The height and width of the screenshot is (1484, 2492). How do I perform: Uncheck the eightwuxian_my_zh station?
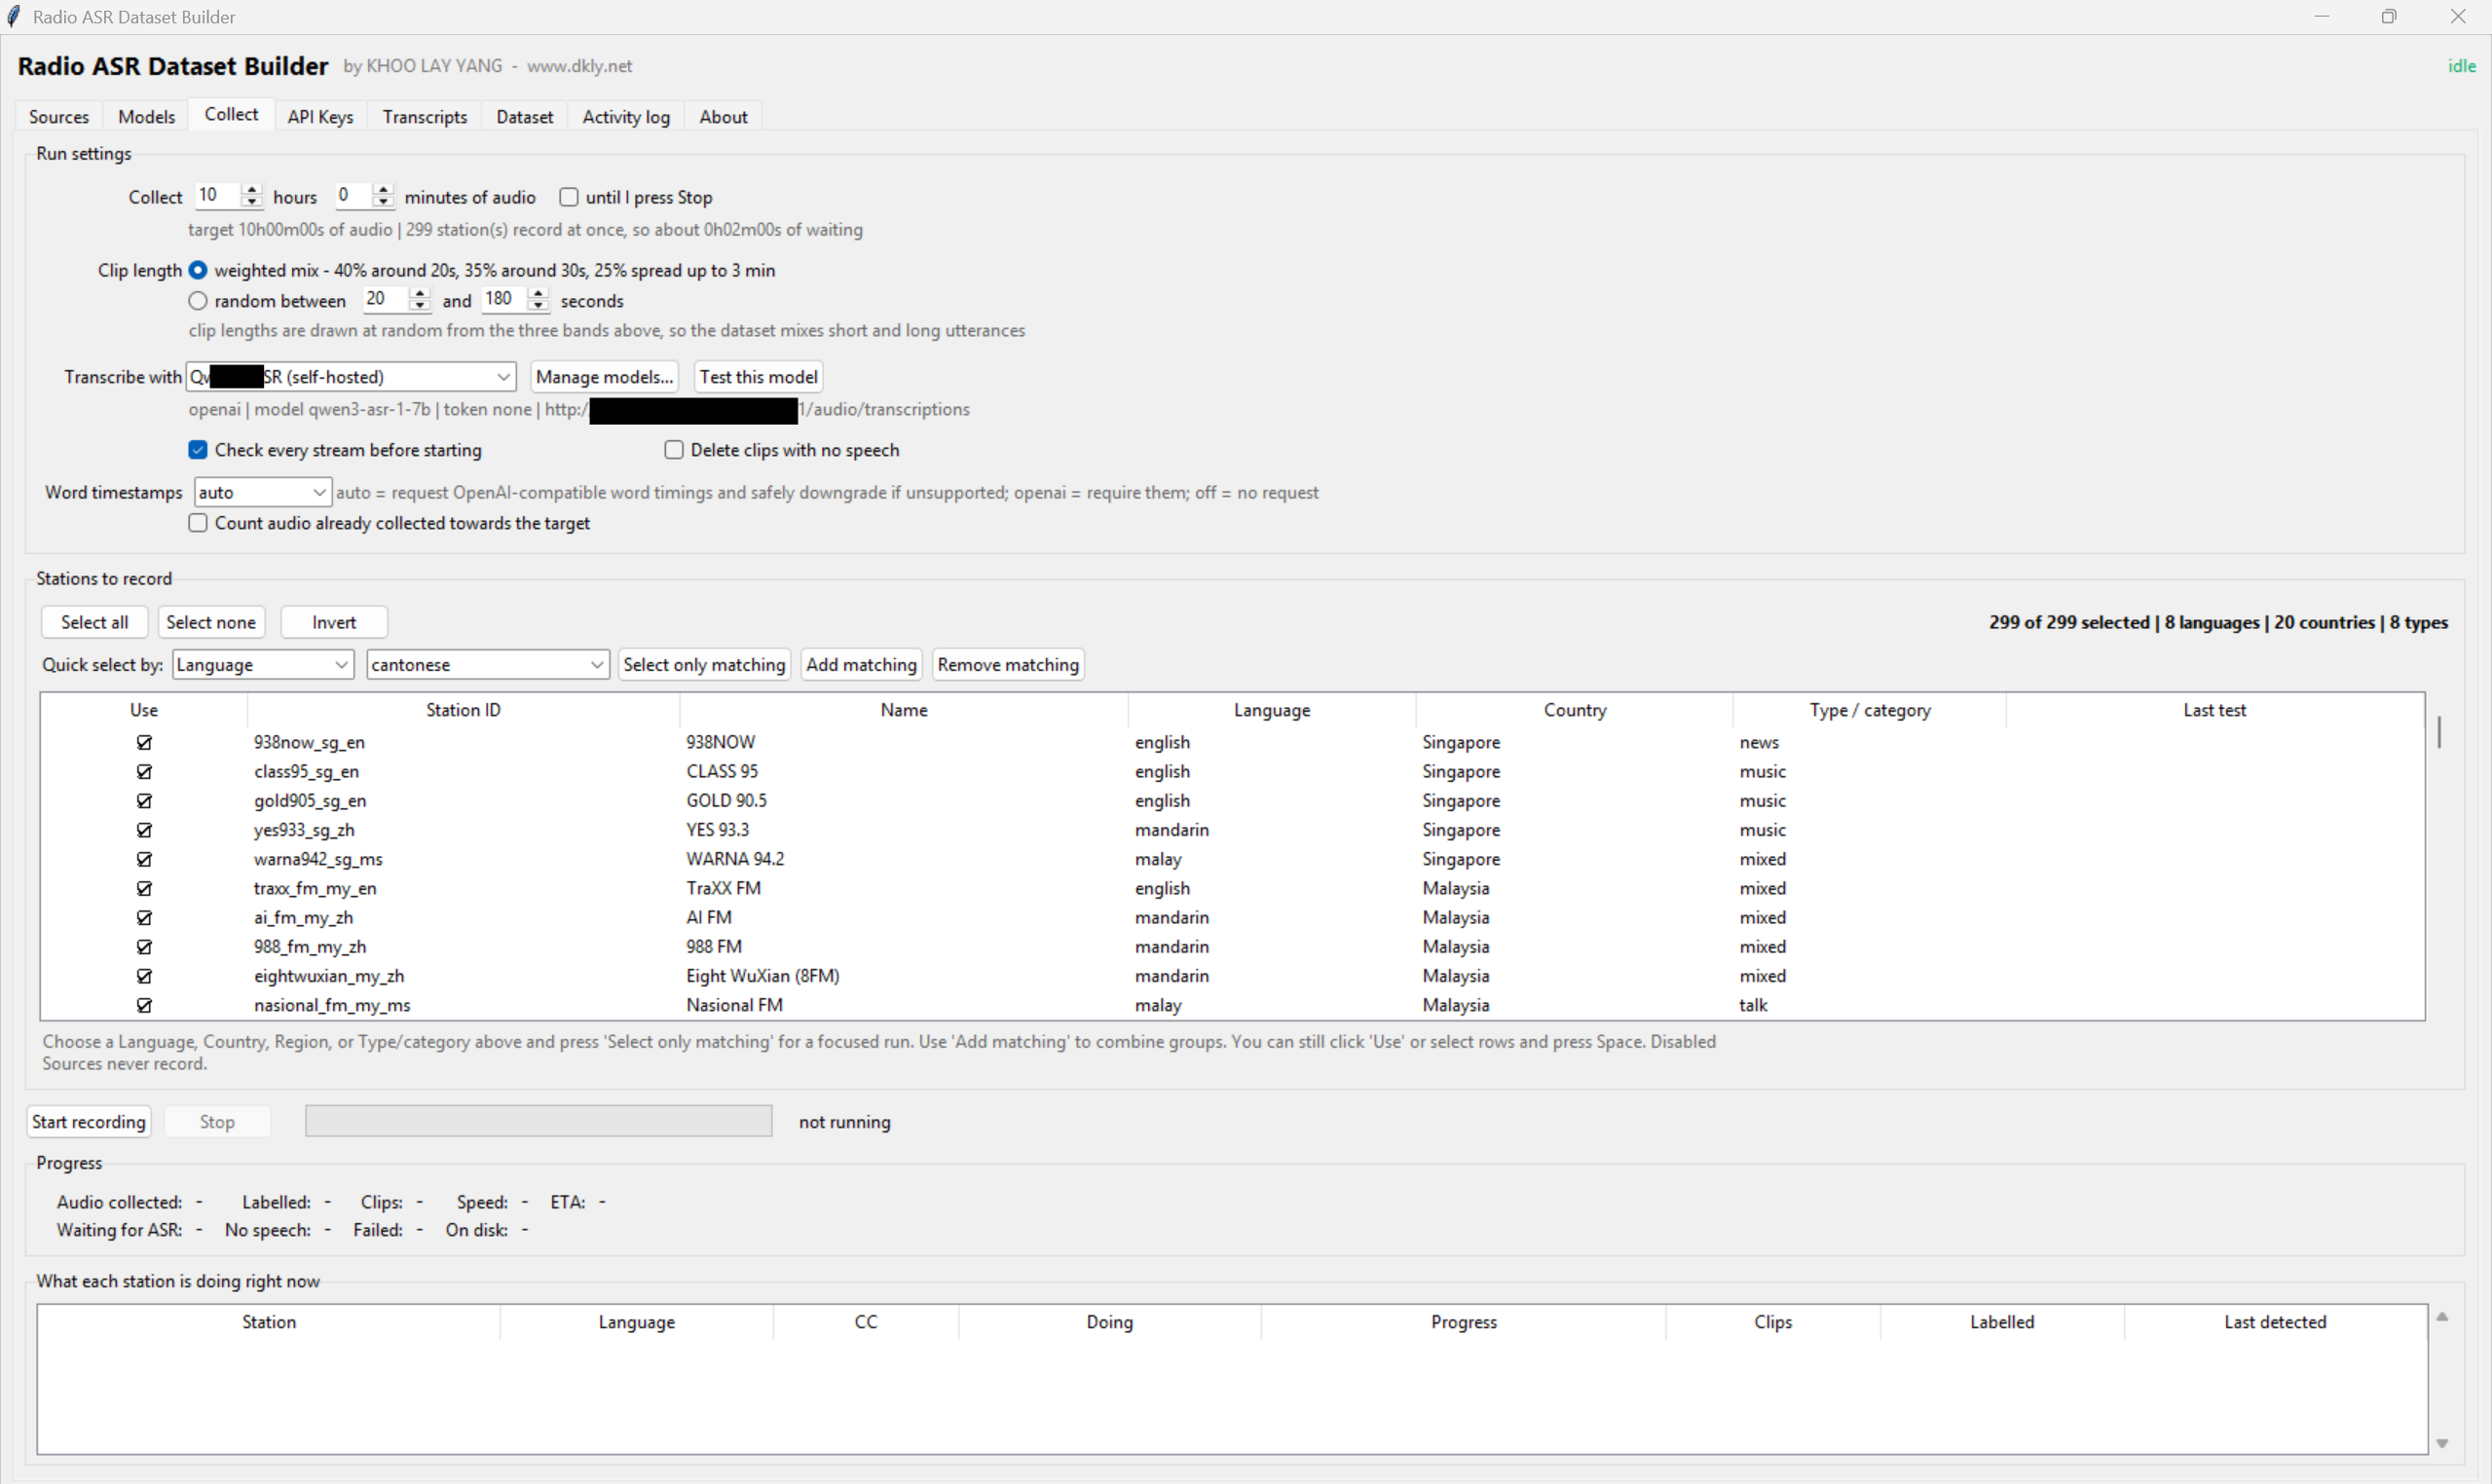[x=144, y=976]
